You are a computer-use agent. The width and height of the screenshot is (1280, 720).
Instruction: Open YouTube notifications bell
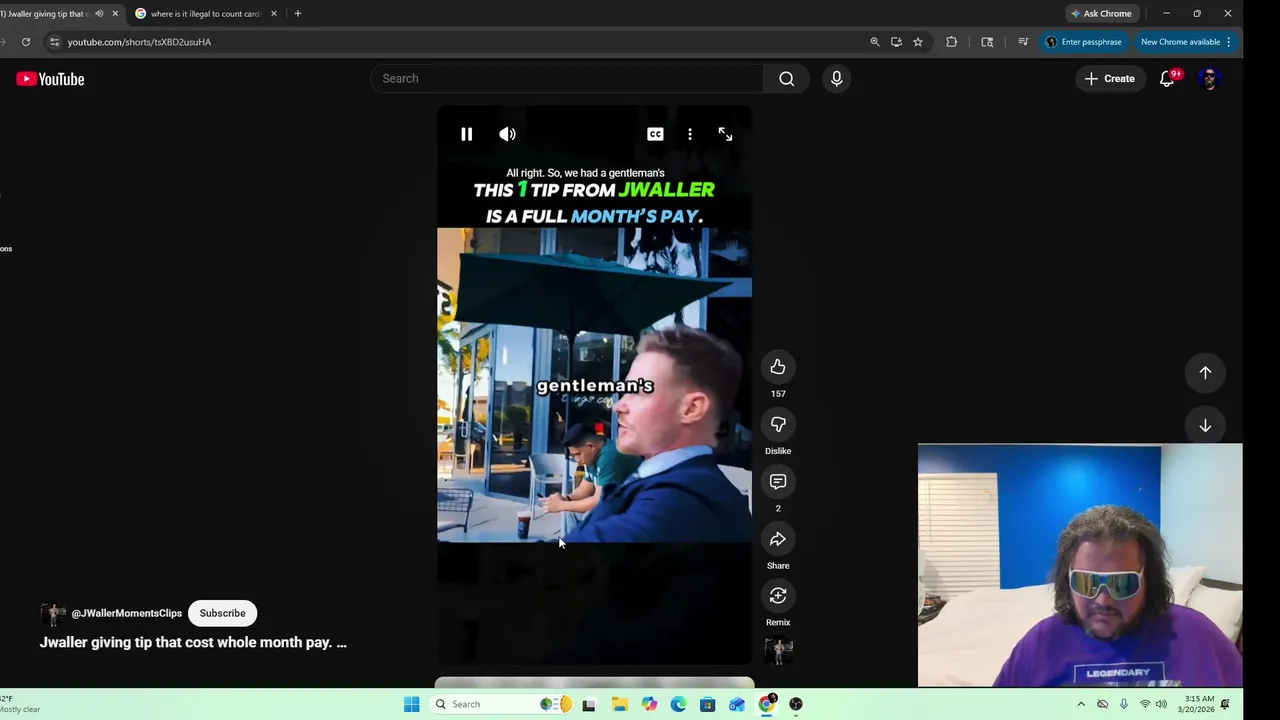pyautogui.click(x=1167, y=79)
